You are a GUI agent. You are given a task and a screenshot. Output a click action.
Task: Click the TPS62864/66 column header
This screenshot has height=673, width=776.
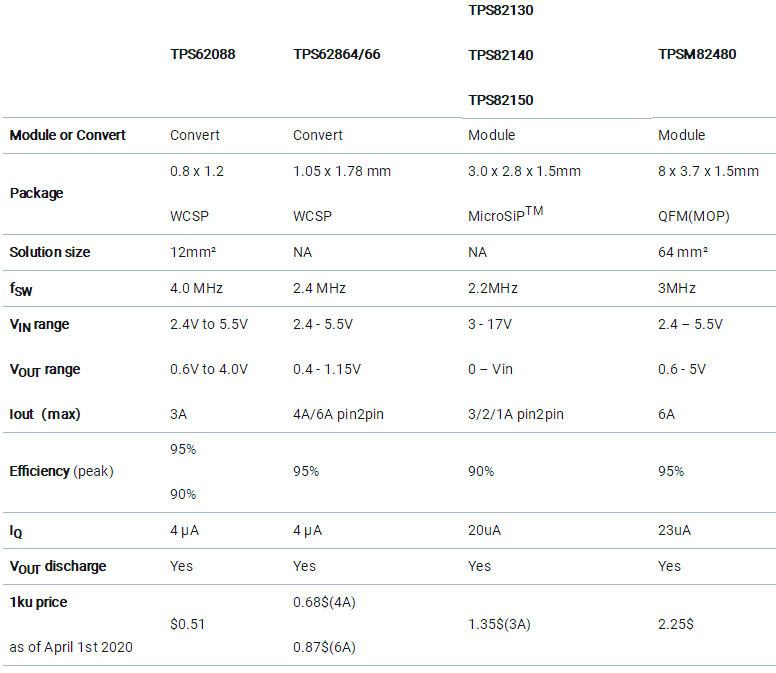(x=336, y=55)
